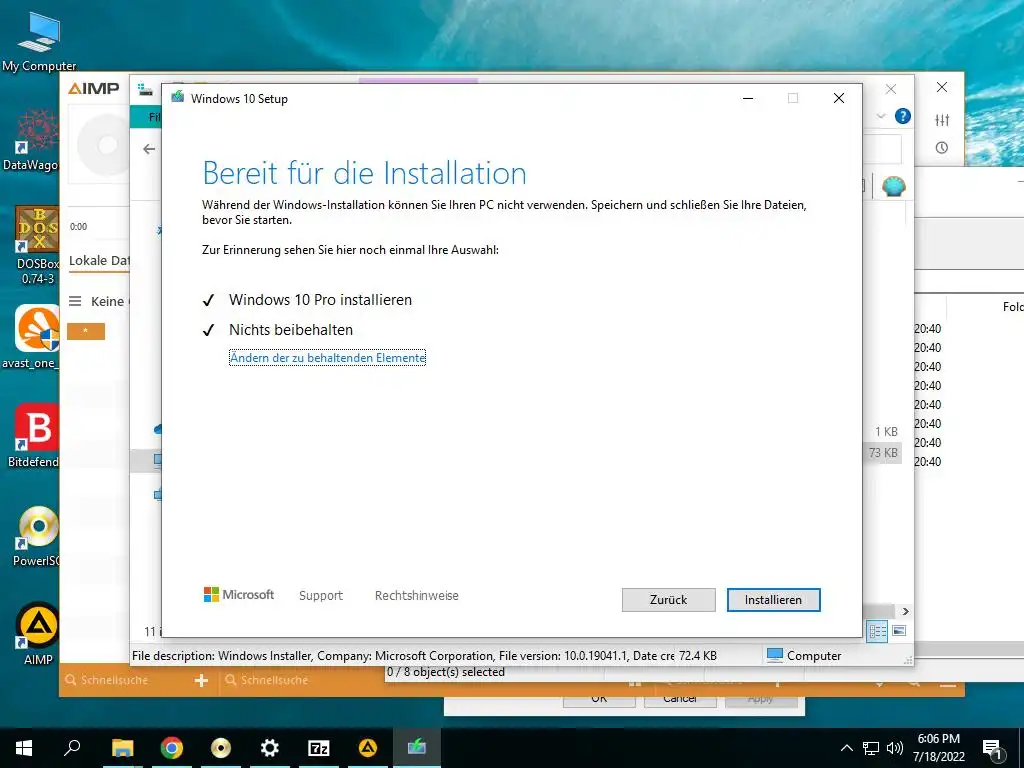Expand the ribbon chevron in file manager
This screenshot has width=1024, height=768.
[x=881, y=116]
